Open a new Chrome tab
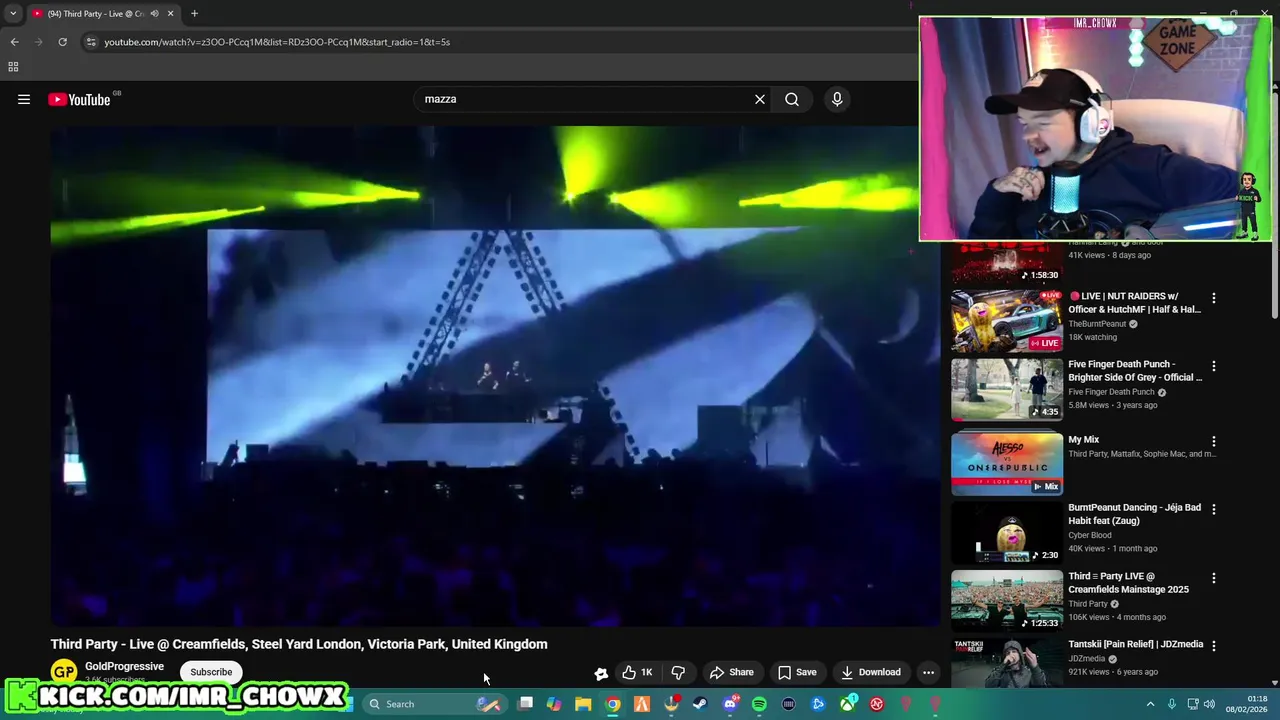This screenshot has height=720, width=1280. [x=194, y=14]
